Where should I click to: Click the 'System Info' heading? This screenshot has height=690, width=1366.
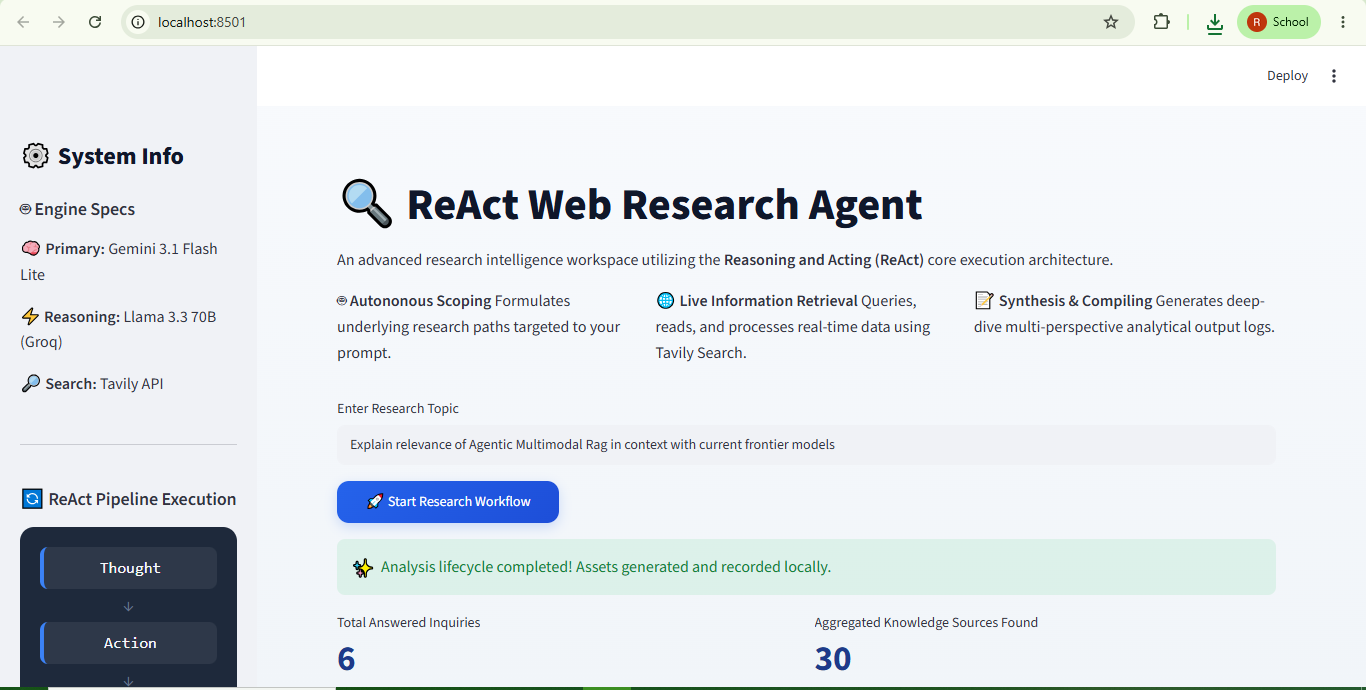pos(121,156)
